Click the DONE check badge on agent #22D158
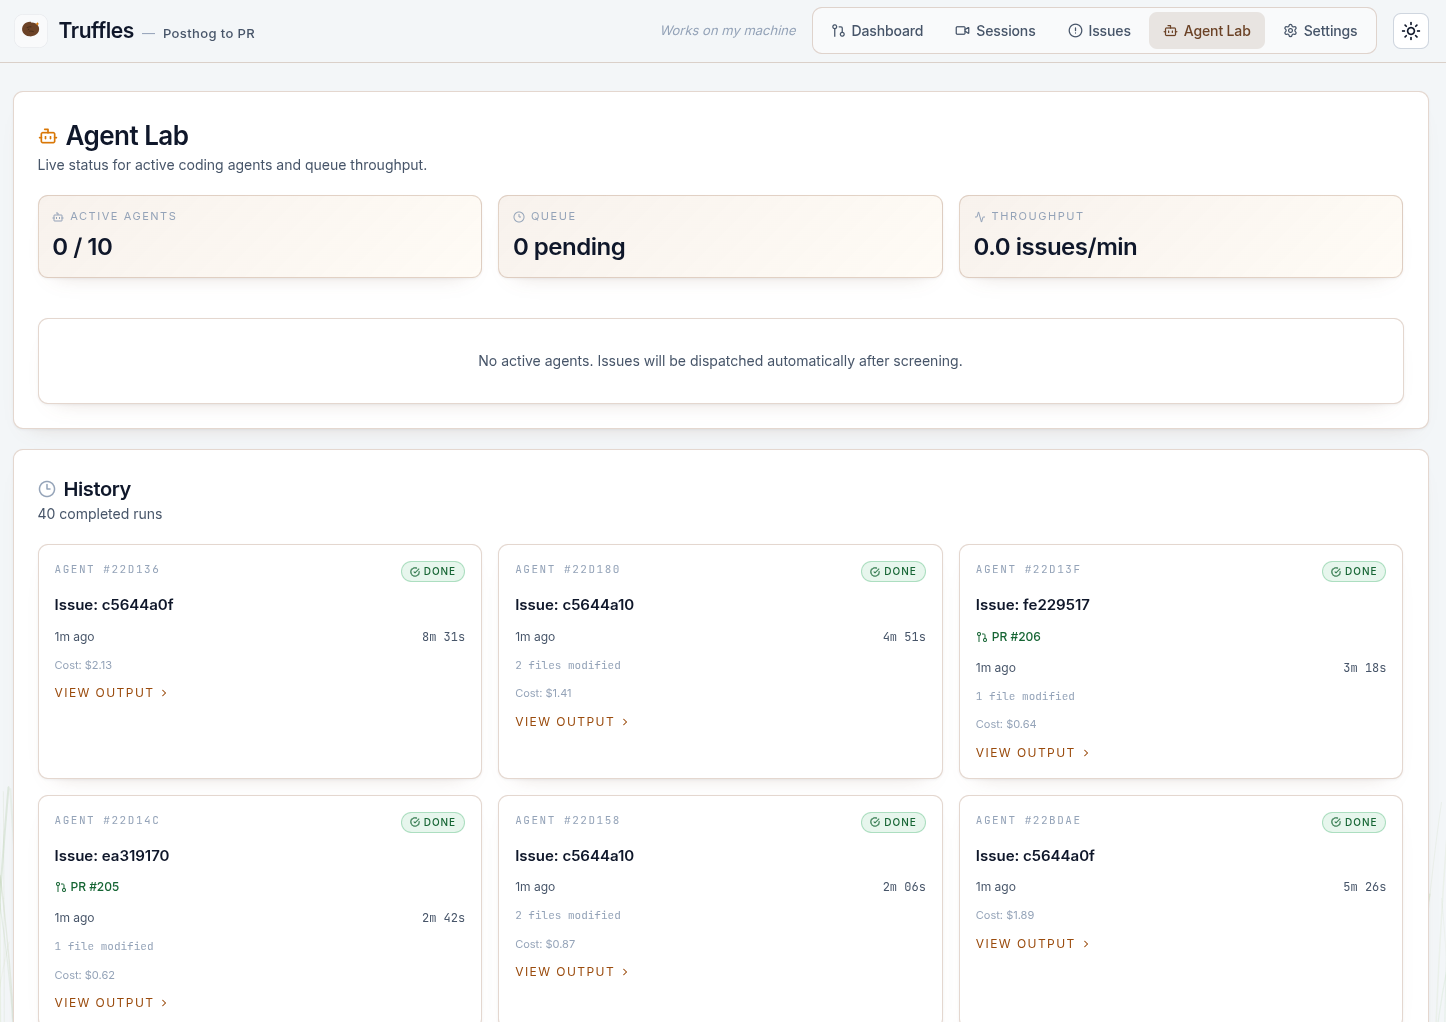 point(893,822)
